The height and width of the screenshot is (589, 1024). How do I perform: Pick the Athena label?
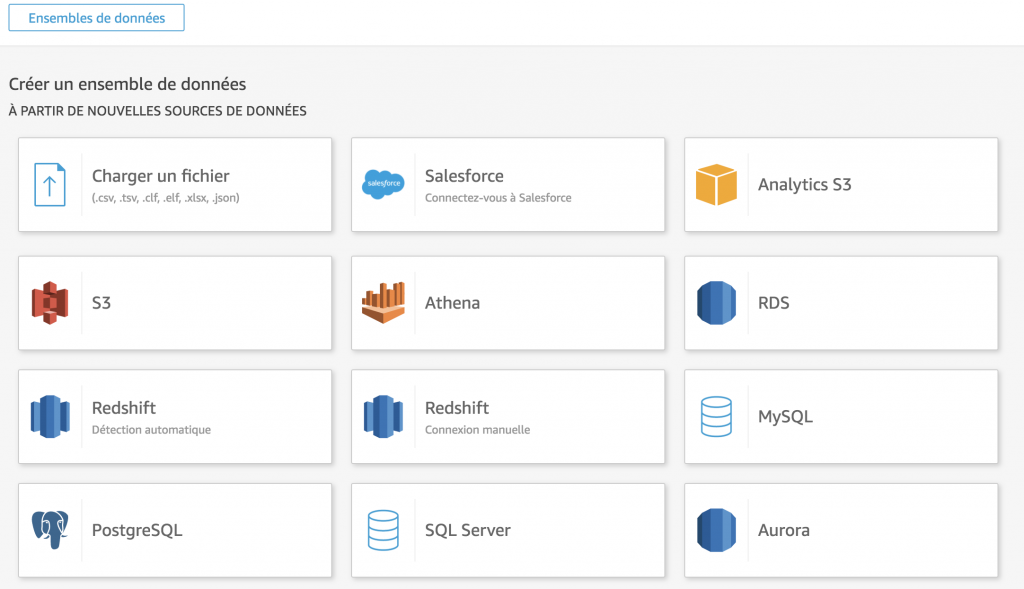pyautogui.click(x=453, y=303)
